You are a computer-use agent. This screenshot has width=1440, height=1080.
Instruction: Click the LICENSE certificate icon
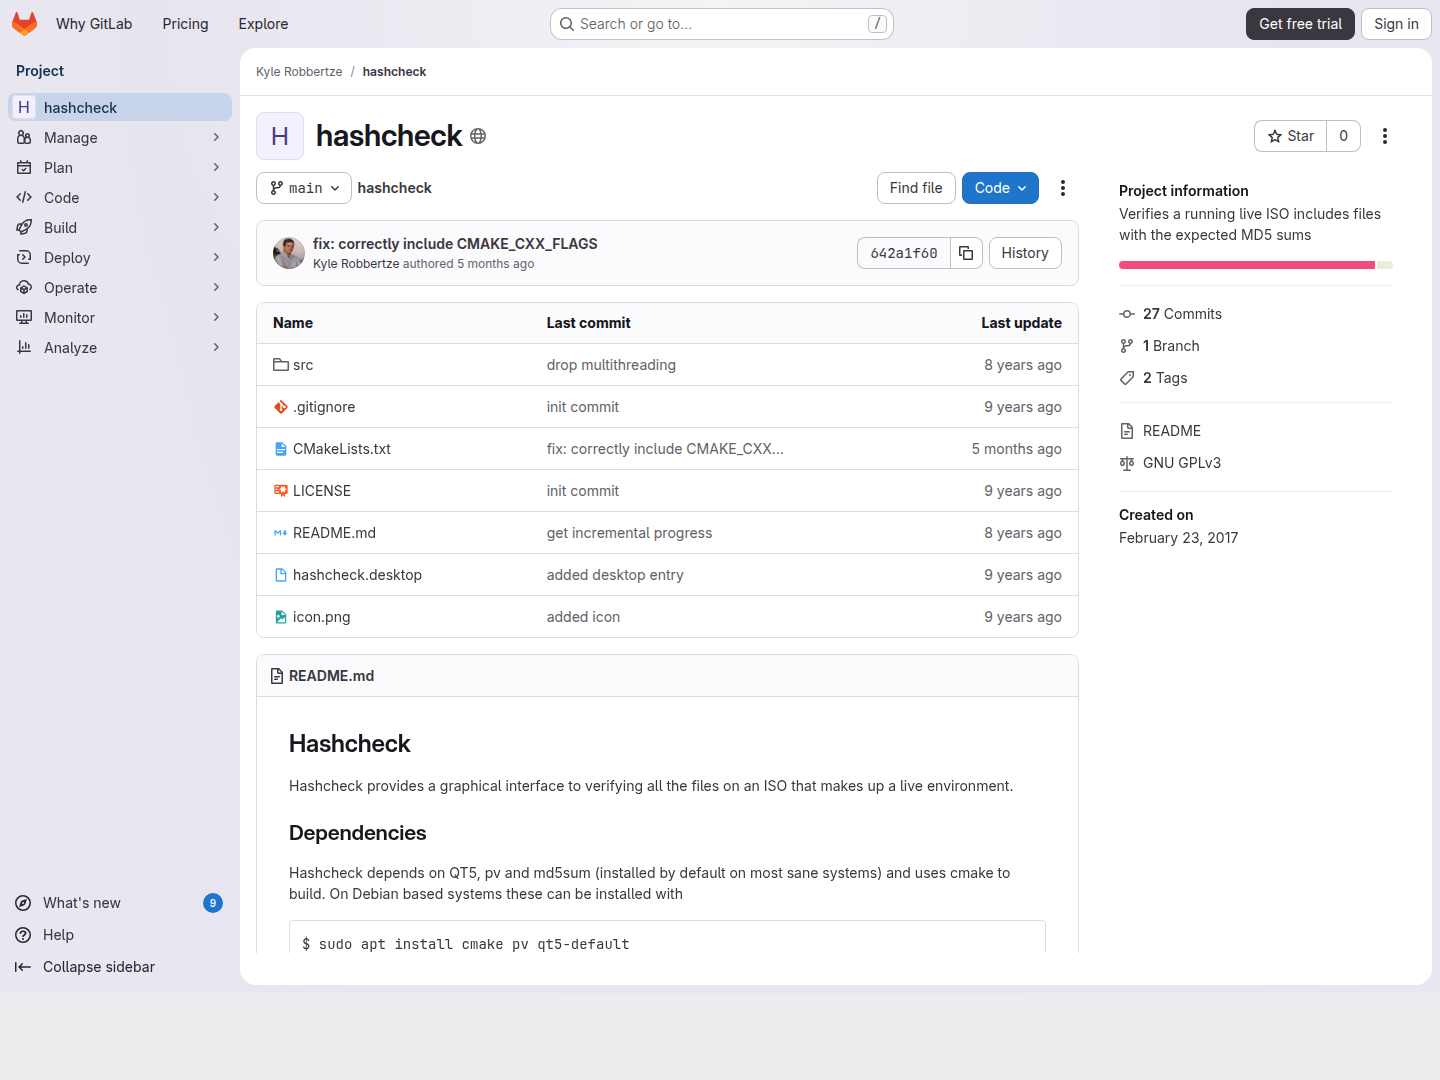click(x=281, y=491)
